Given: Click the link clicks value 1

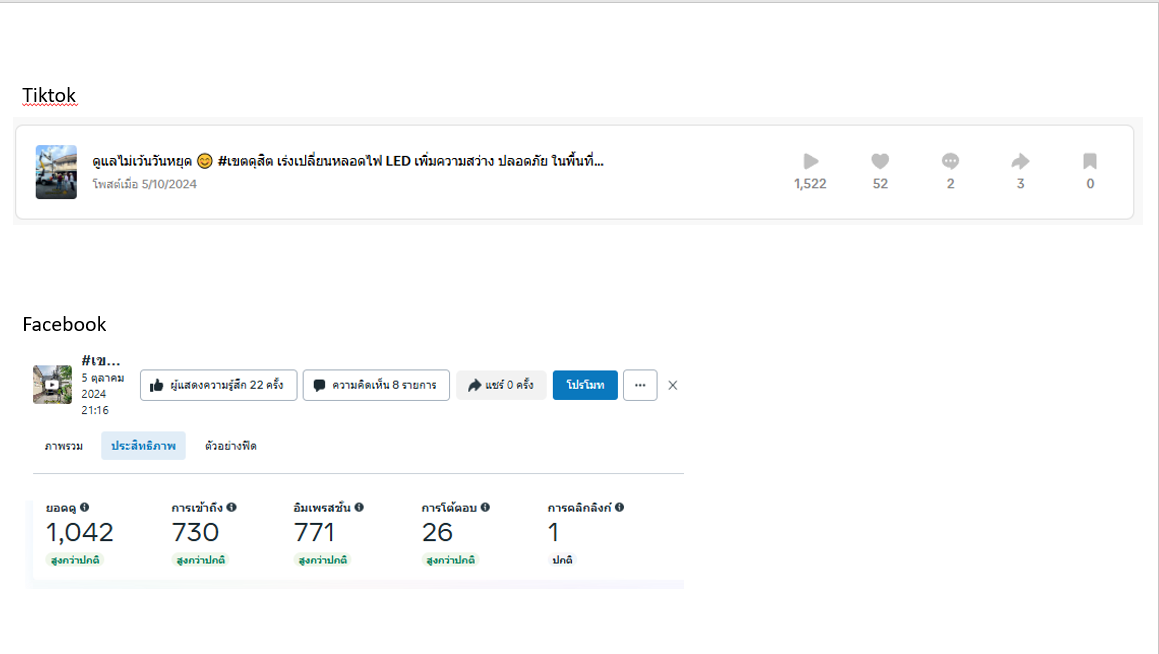Looking at the screenshot, I should (x=553, y=532).
